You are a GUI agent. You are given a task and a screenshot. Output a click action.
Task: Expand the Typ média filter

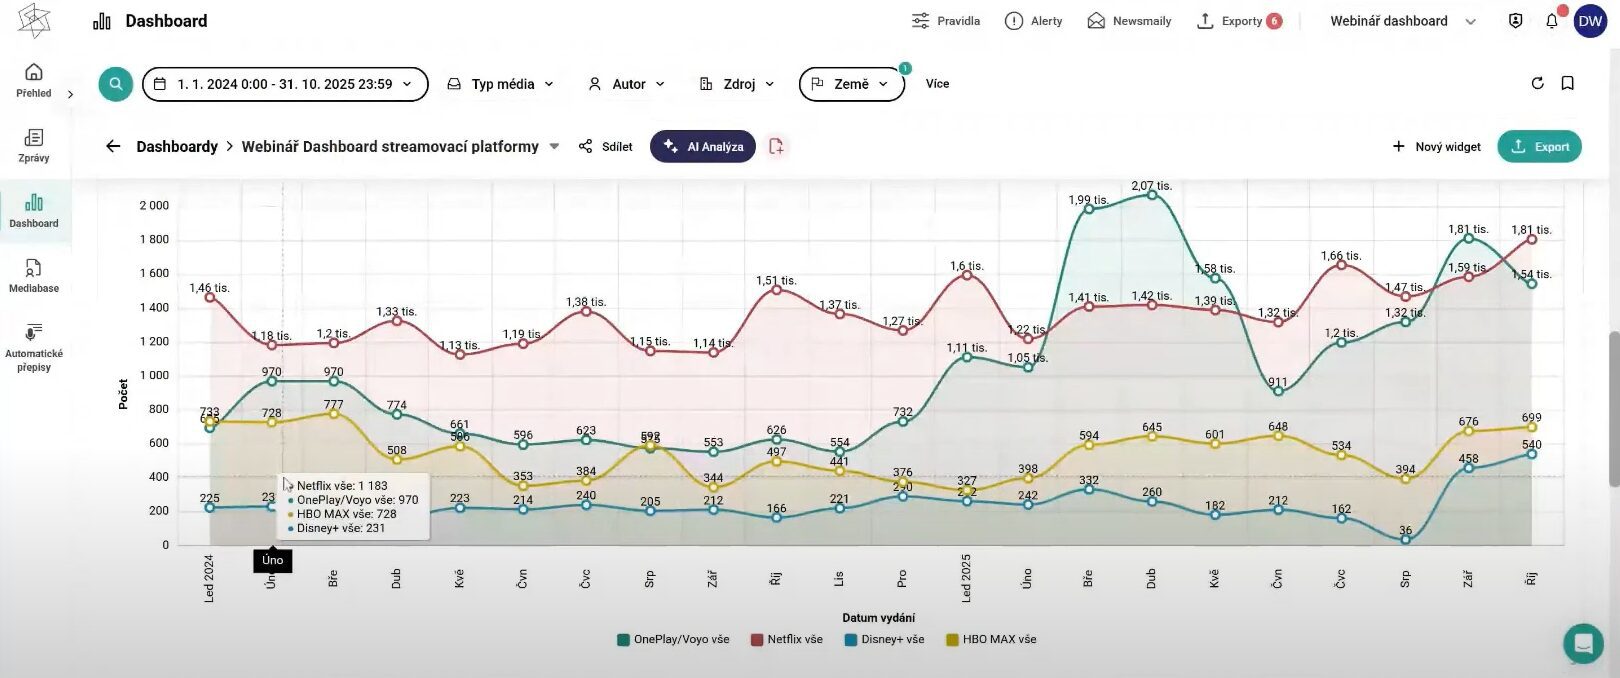coord(500,84)
